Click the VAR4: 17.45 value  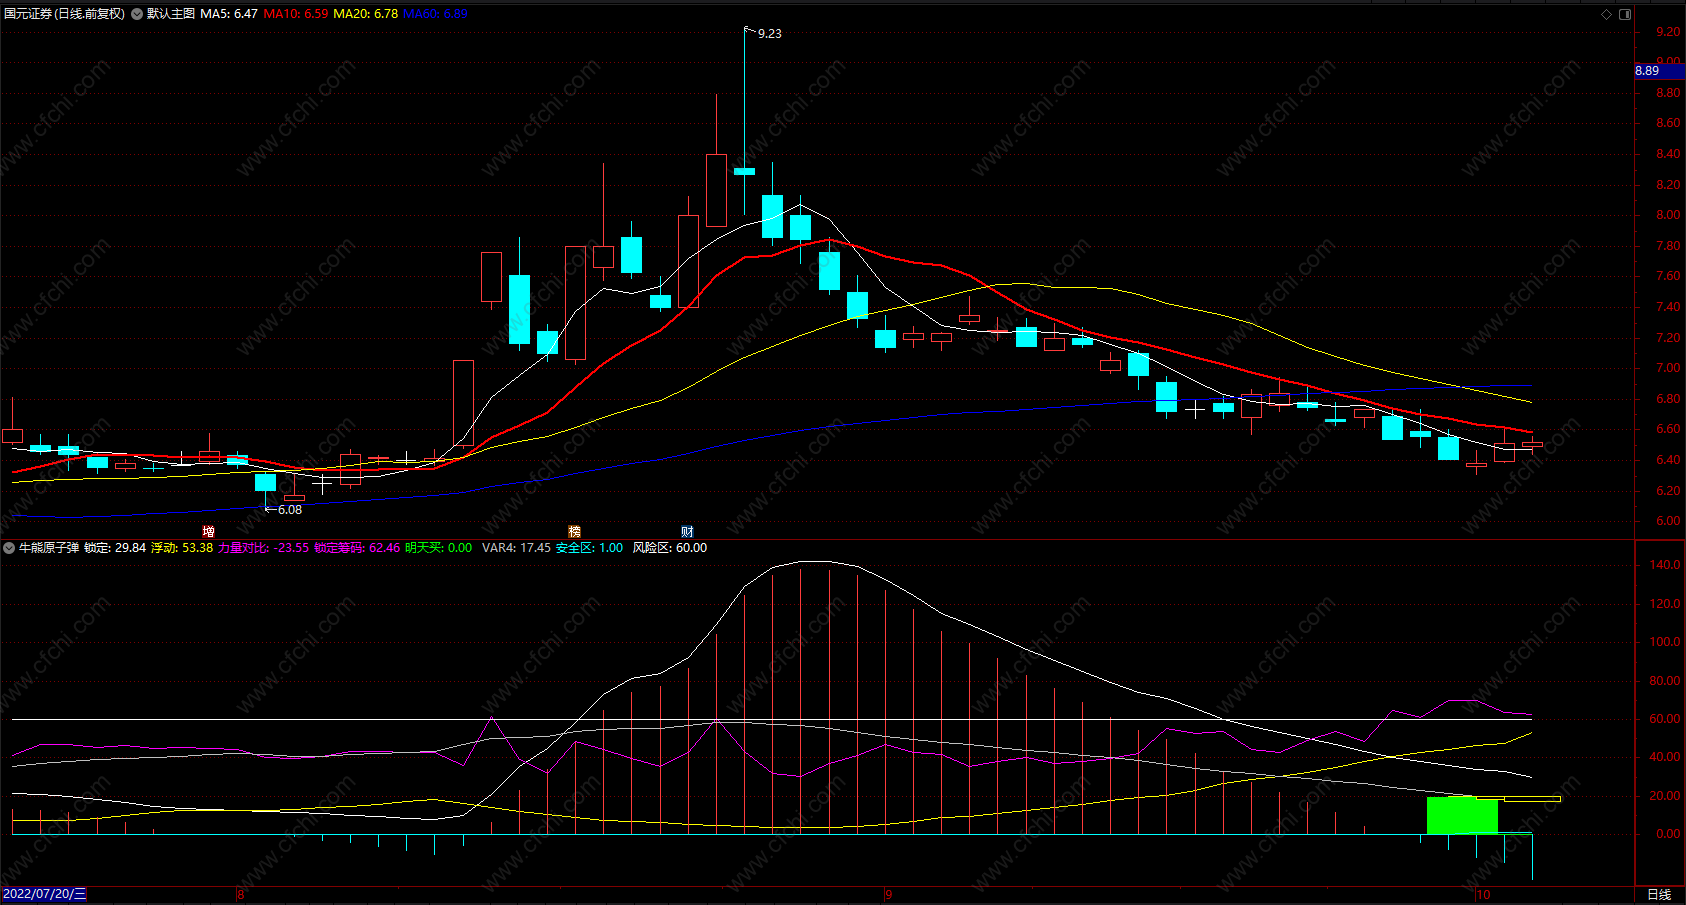(x=516, y=548)
